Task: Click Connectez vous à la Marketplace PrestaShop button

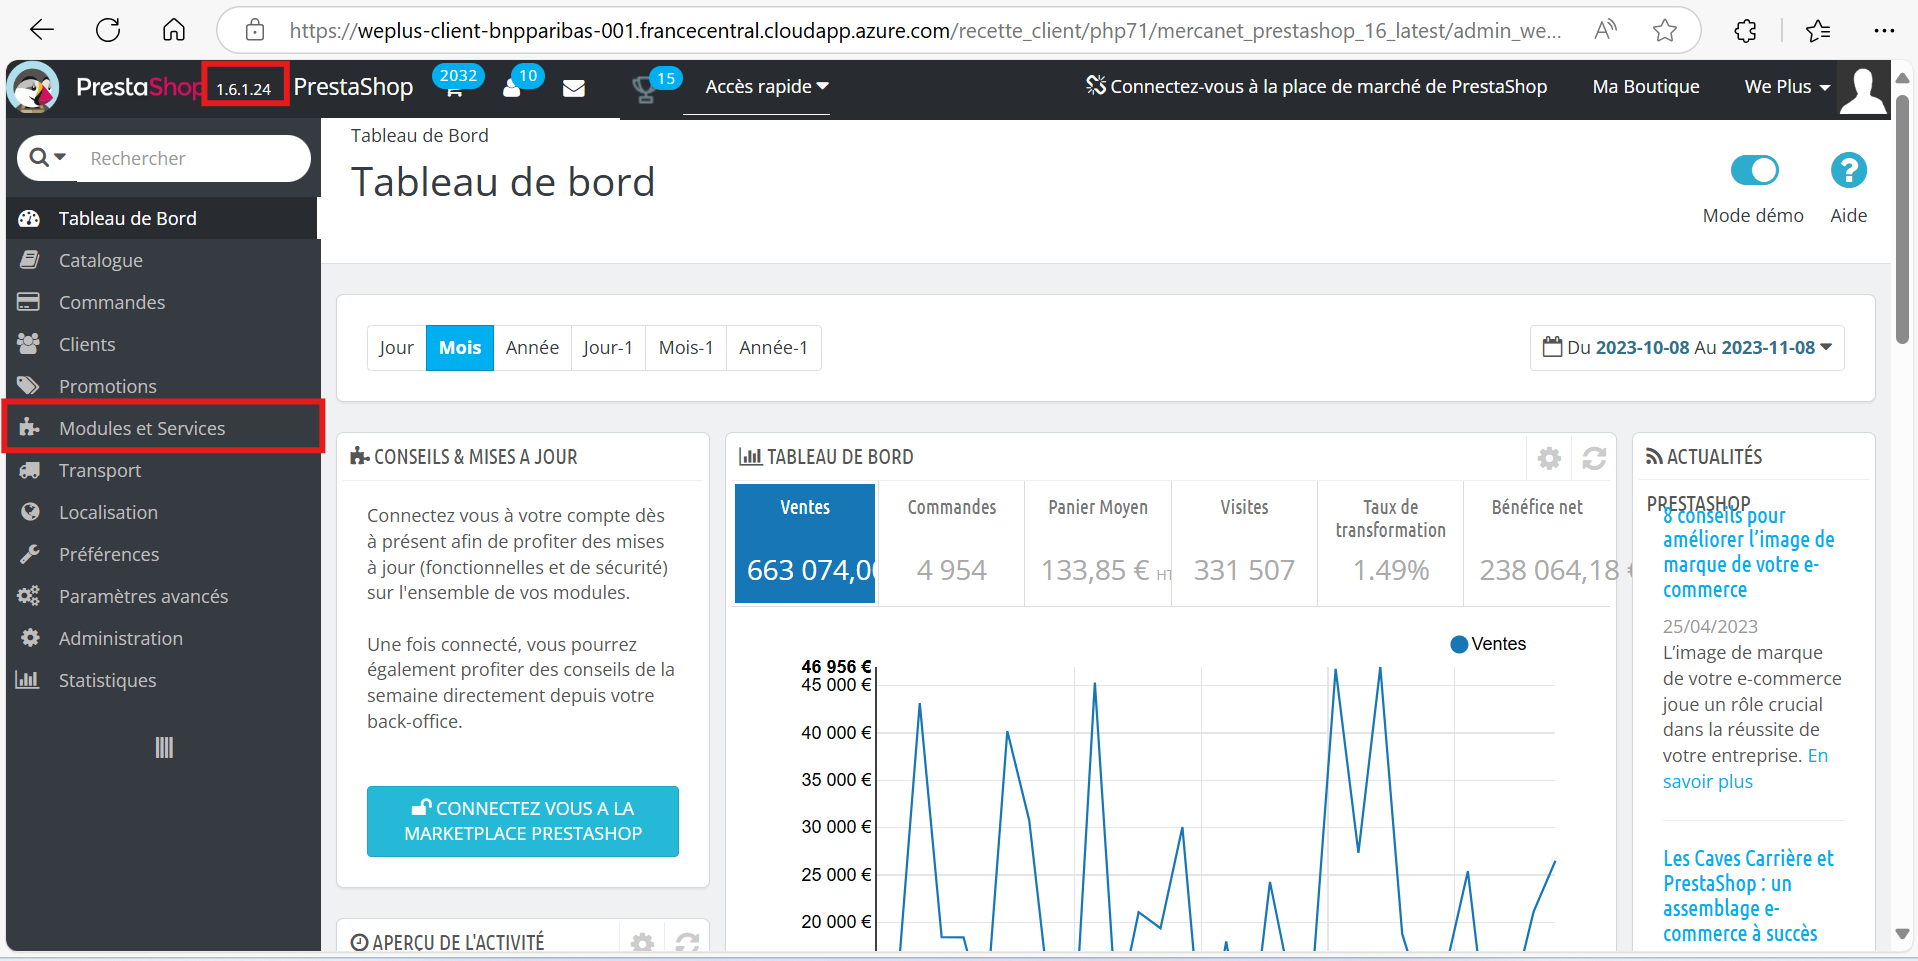Action: tap(523, 821)
